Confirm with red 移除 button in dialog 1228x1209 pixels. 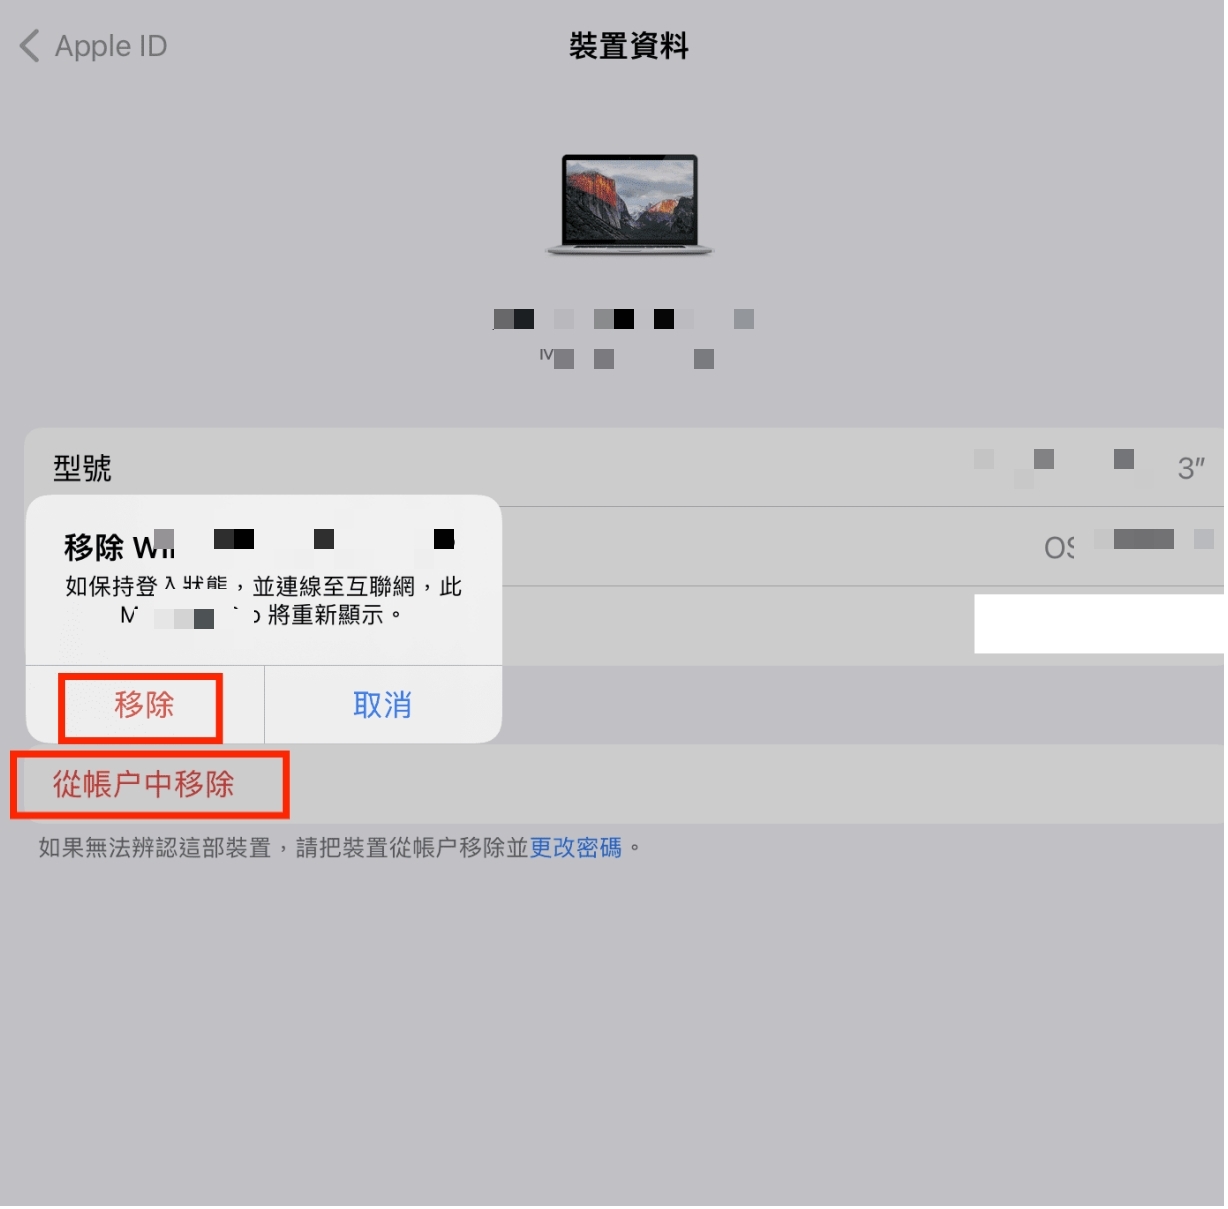(144, 706)
